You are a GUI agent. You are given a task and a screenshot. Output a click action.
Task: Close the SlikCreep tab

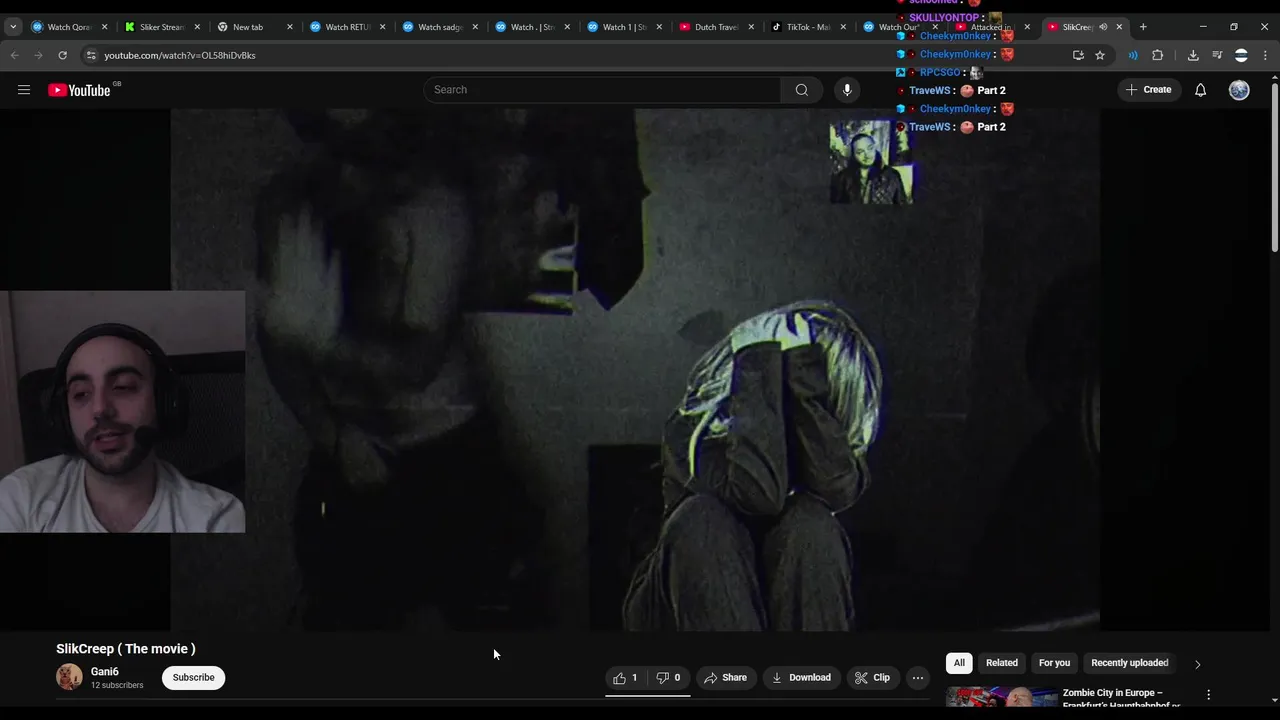click(1119, 27)
